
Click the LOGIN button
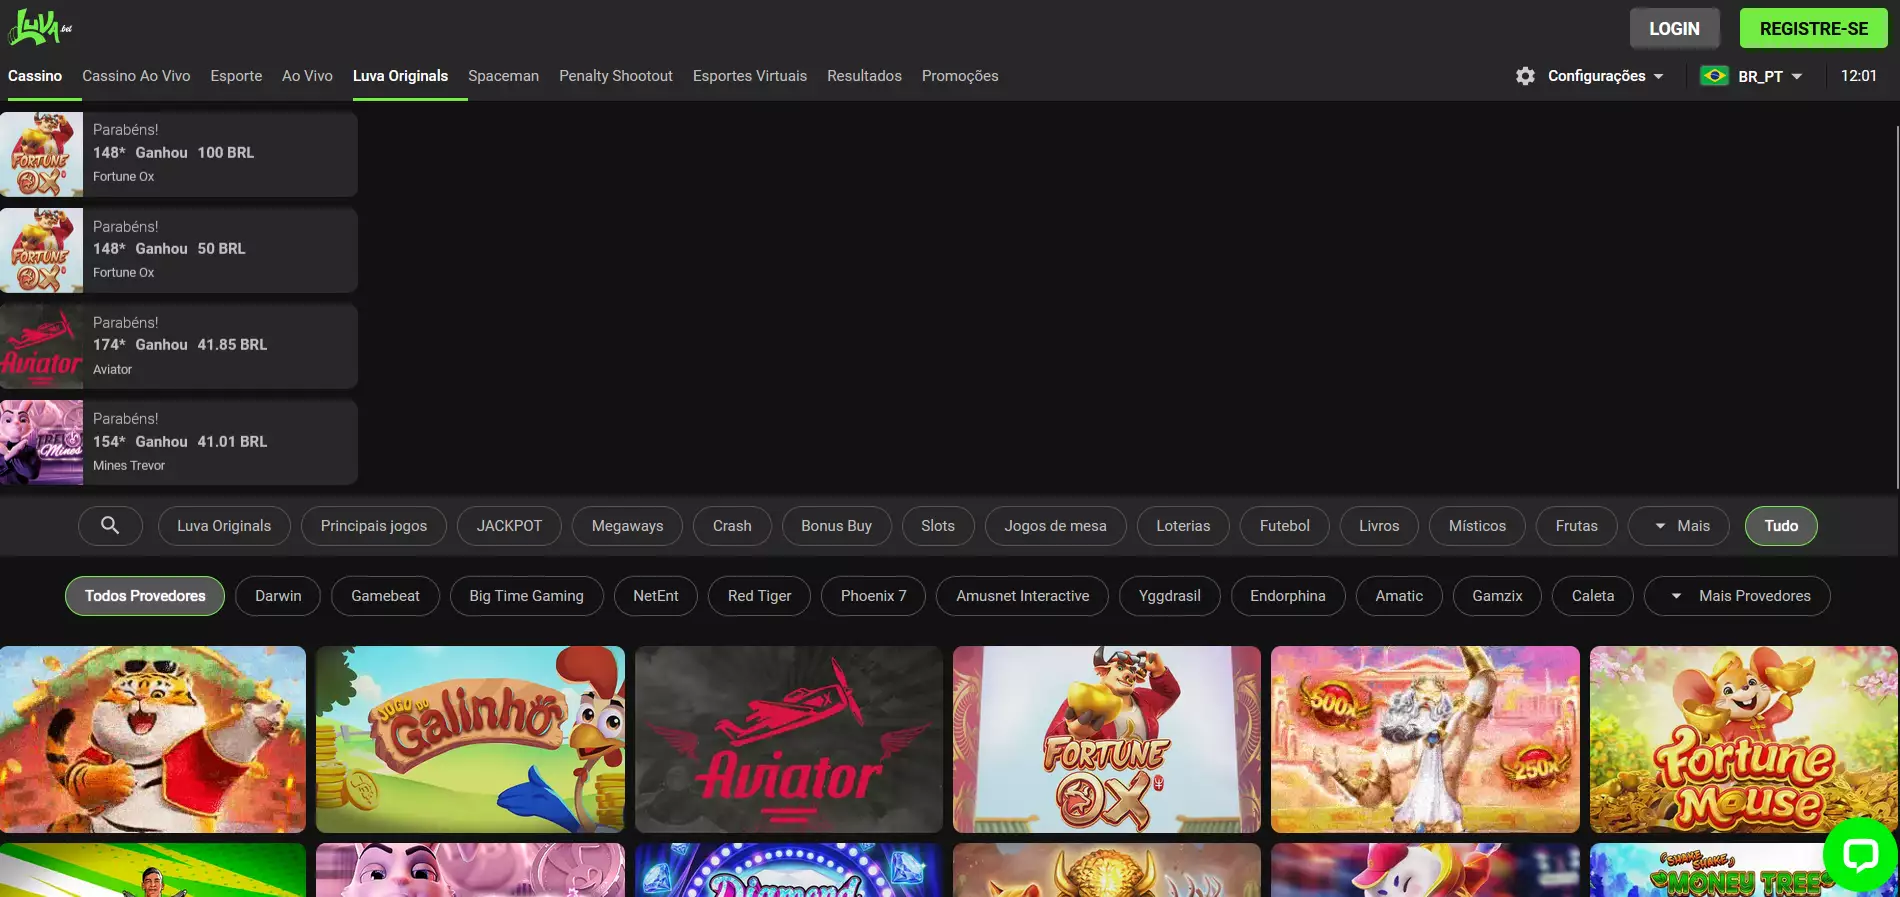click(1674, 29)
